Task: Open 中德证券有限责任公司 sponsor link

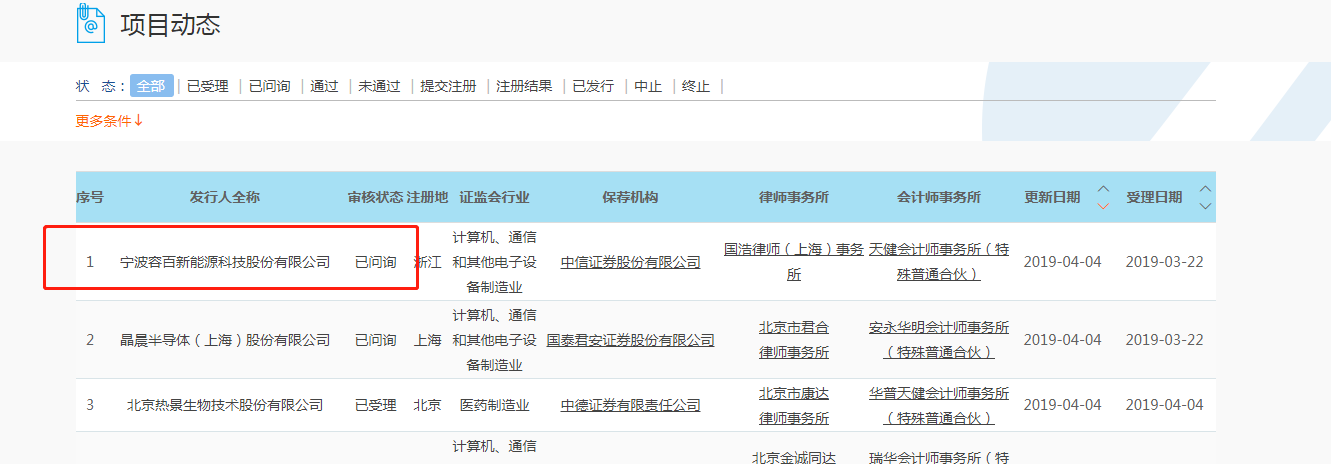Action: click(x=630, y=405)
